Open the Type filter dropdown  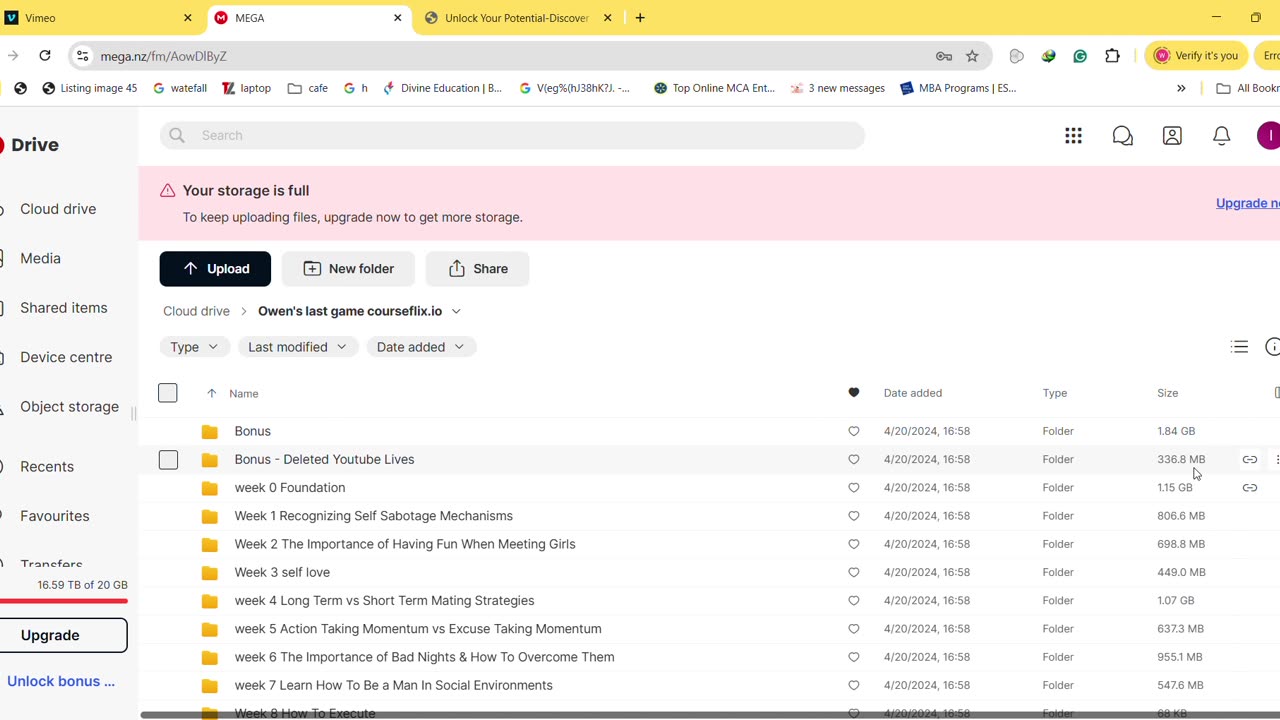point(194,347)
